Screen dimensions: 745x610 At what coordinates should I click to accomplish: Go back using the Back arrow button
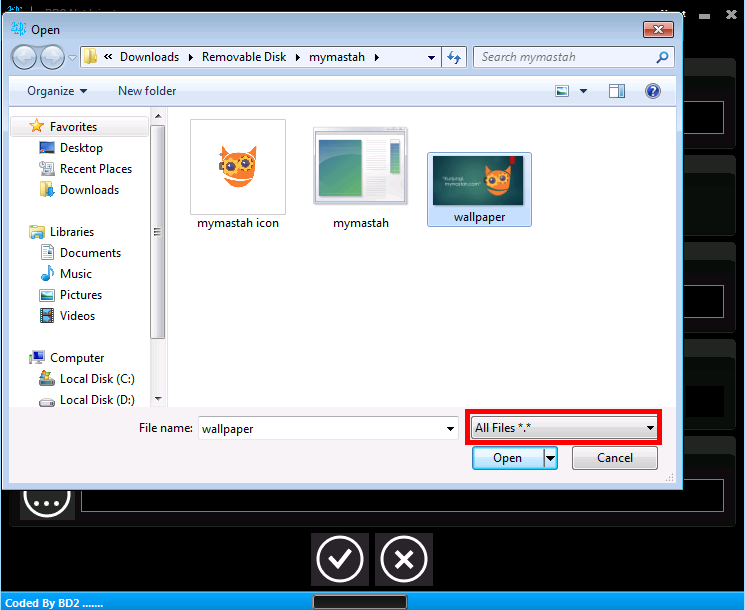click(24, 57)
